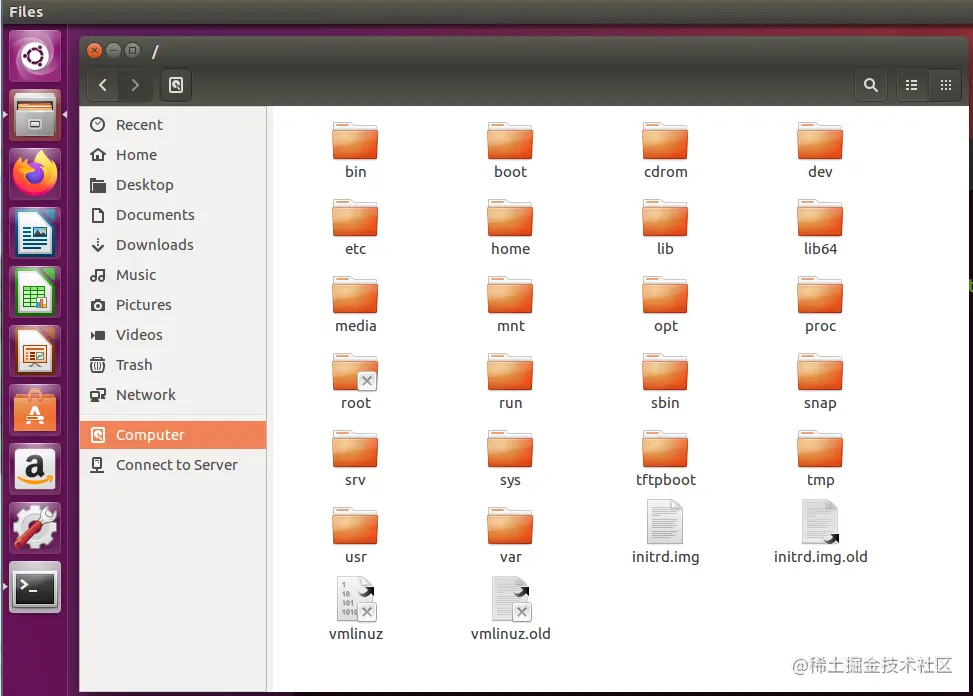The image size is (973, 696).
Task: Go back with the back arrow
Action: [103, 85]
